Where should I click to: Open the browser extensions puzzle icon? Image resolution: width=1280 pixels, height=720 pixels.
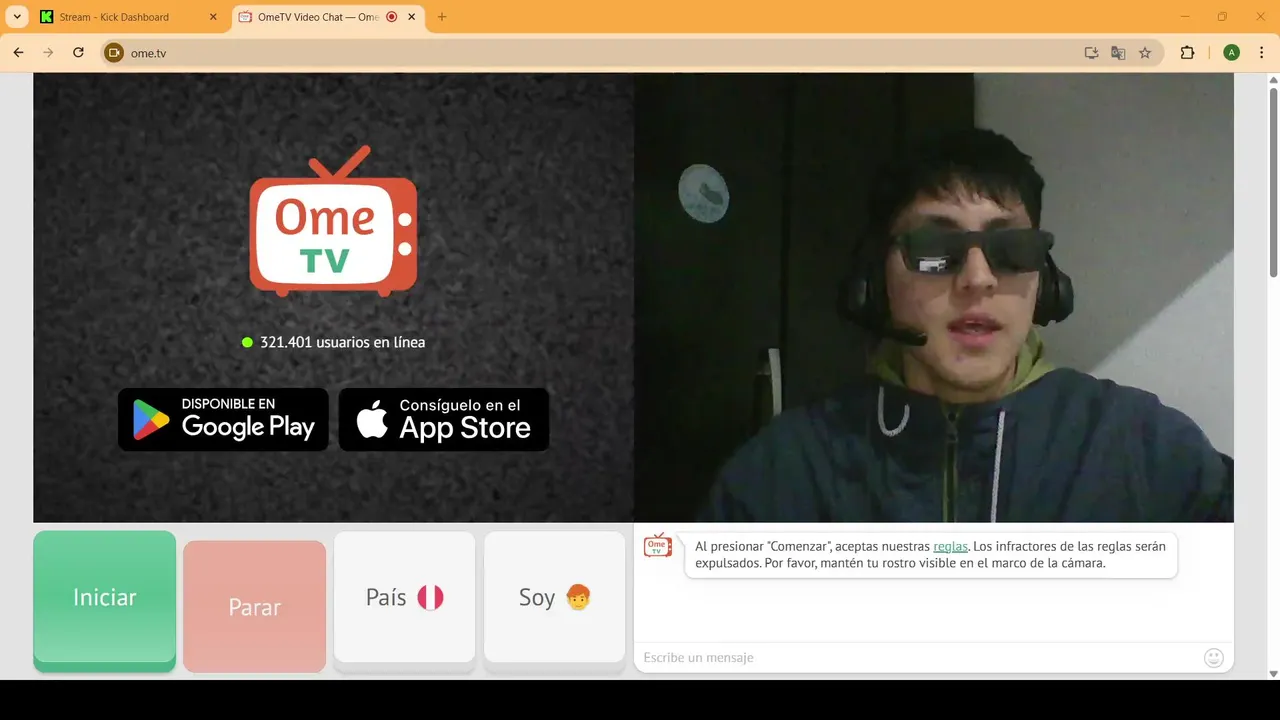[1188, 53]
